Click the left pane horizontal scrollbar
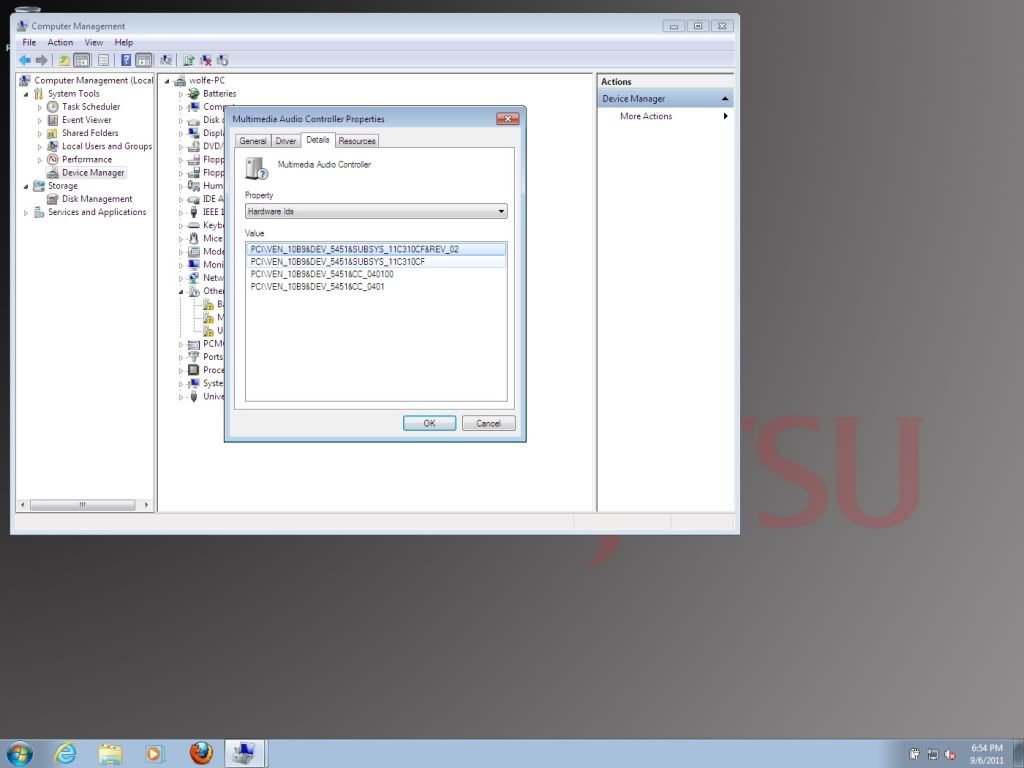The width and height of the screenshot is (1024, 768). 83,505
